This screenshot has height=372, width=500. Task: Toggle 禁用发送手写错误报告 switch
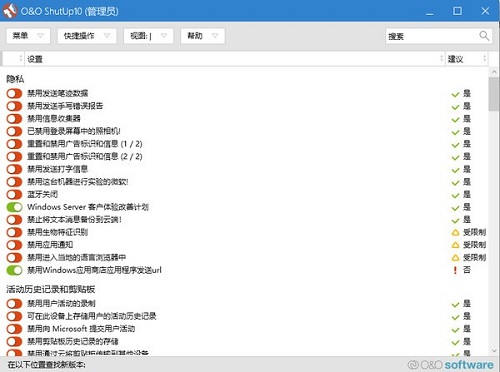click(14, 106)
